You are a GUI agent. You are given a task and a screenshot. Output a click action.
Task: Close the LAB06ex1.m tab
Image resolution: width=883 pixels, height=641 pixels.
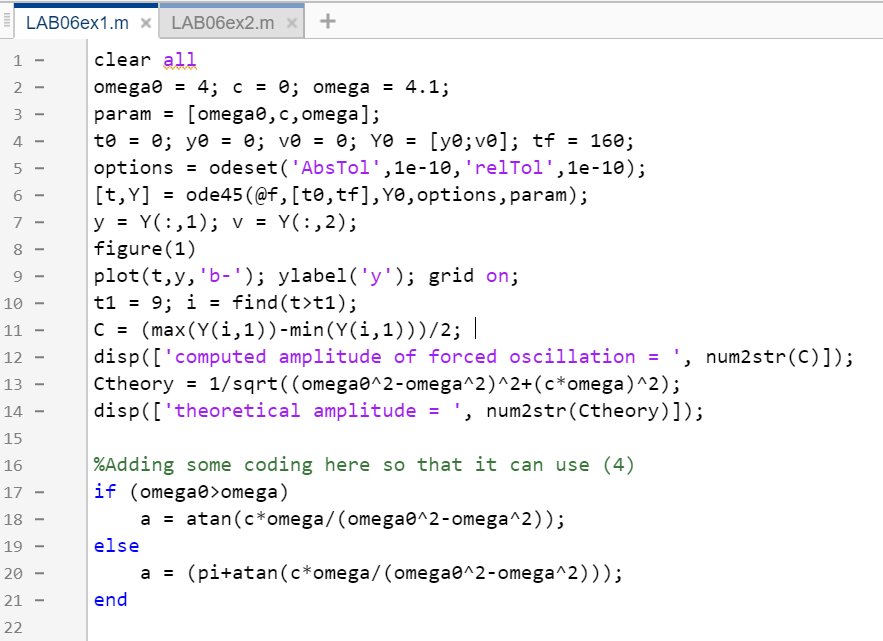pos(145,23)
